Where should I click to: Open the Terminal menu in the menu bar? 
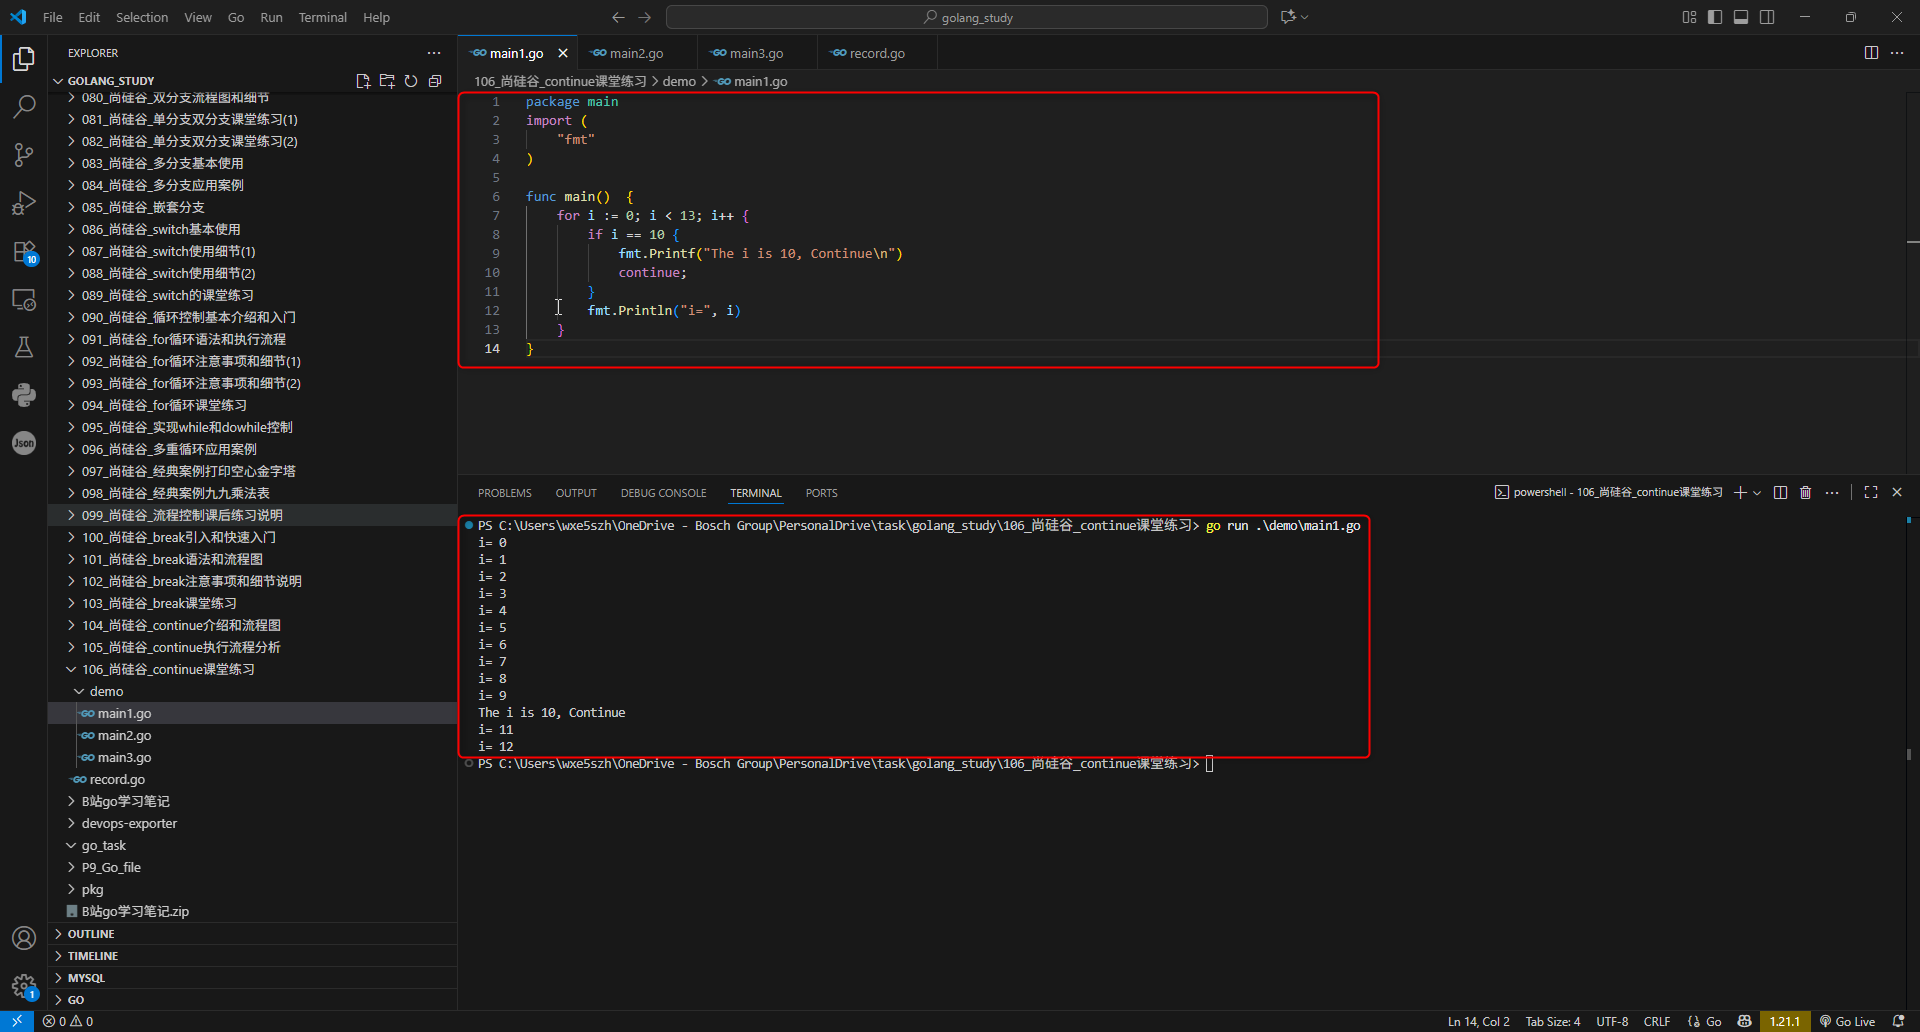pos(323,17)
